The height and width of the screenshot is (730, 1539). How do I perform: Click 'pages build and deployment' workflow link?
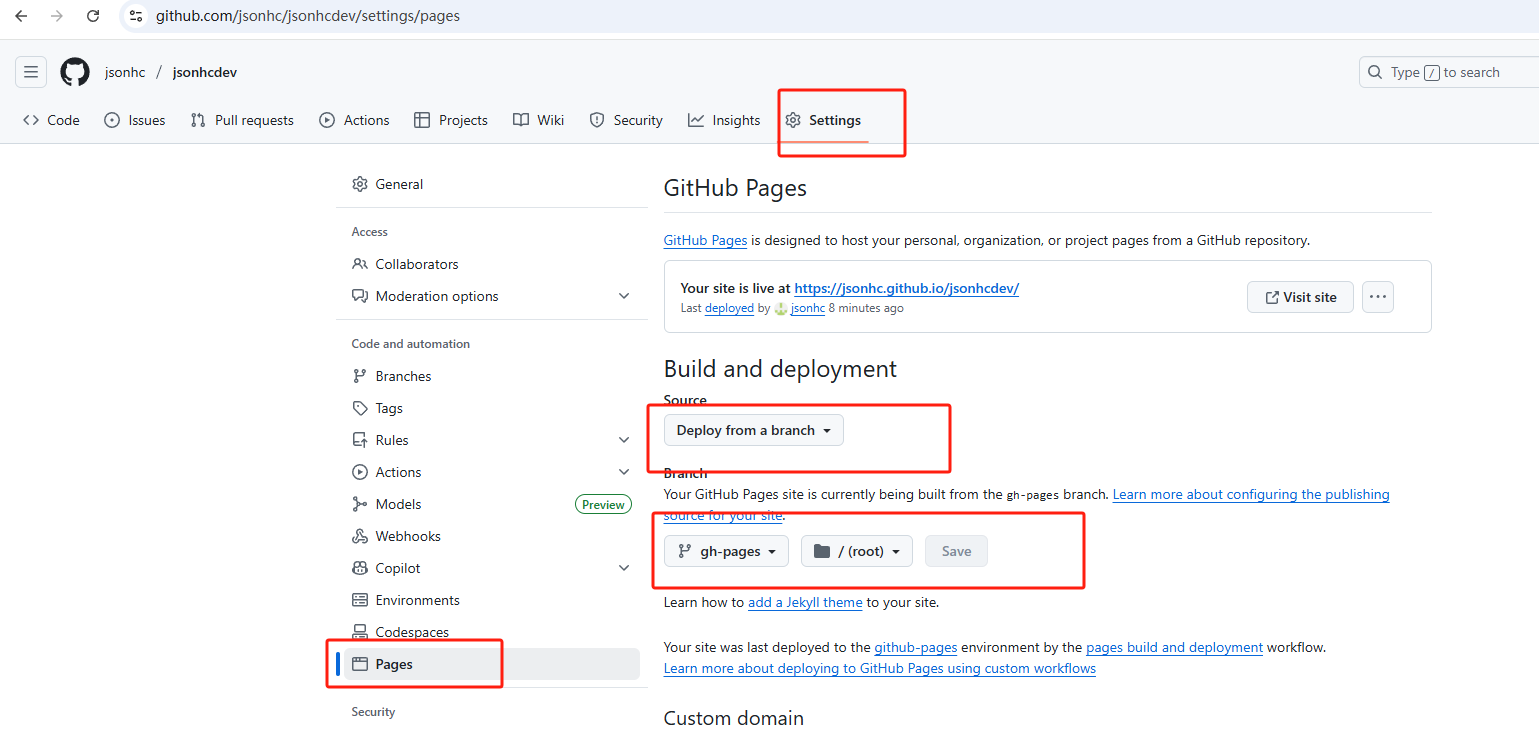coord(1174,647)
